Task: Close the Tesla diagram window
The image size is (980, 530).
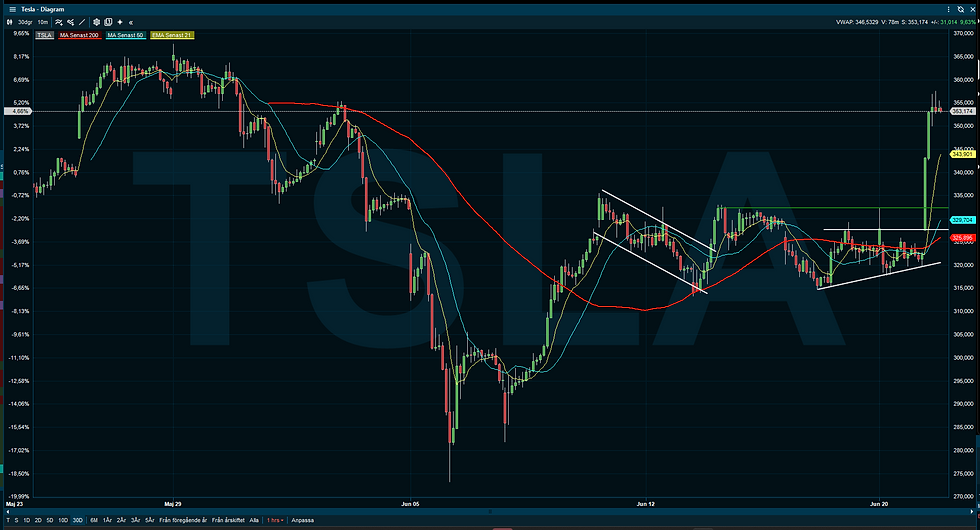Action: click(972, 9)
